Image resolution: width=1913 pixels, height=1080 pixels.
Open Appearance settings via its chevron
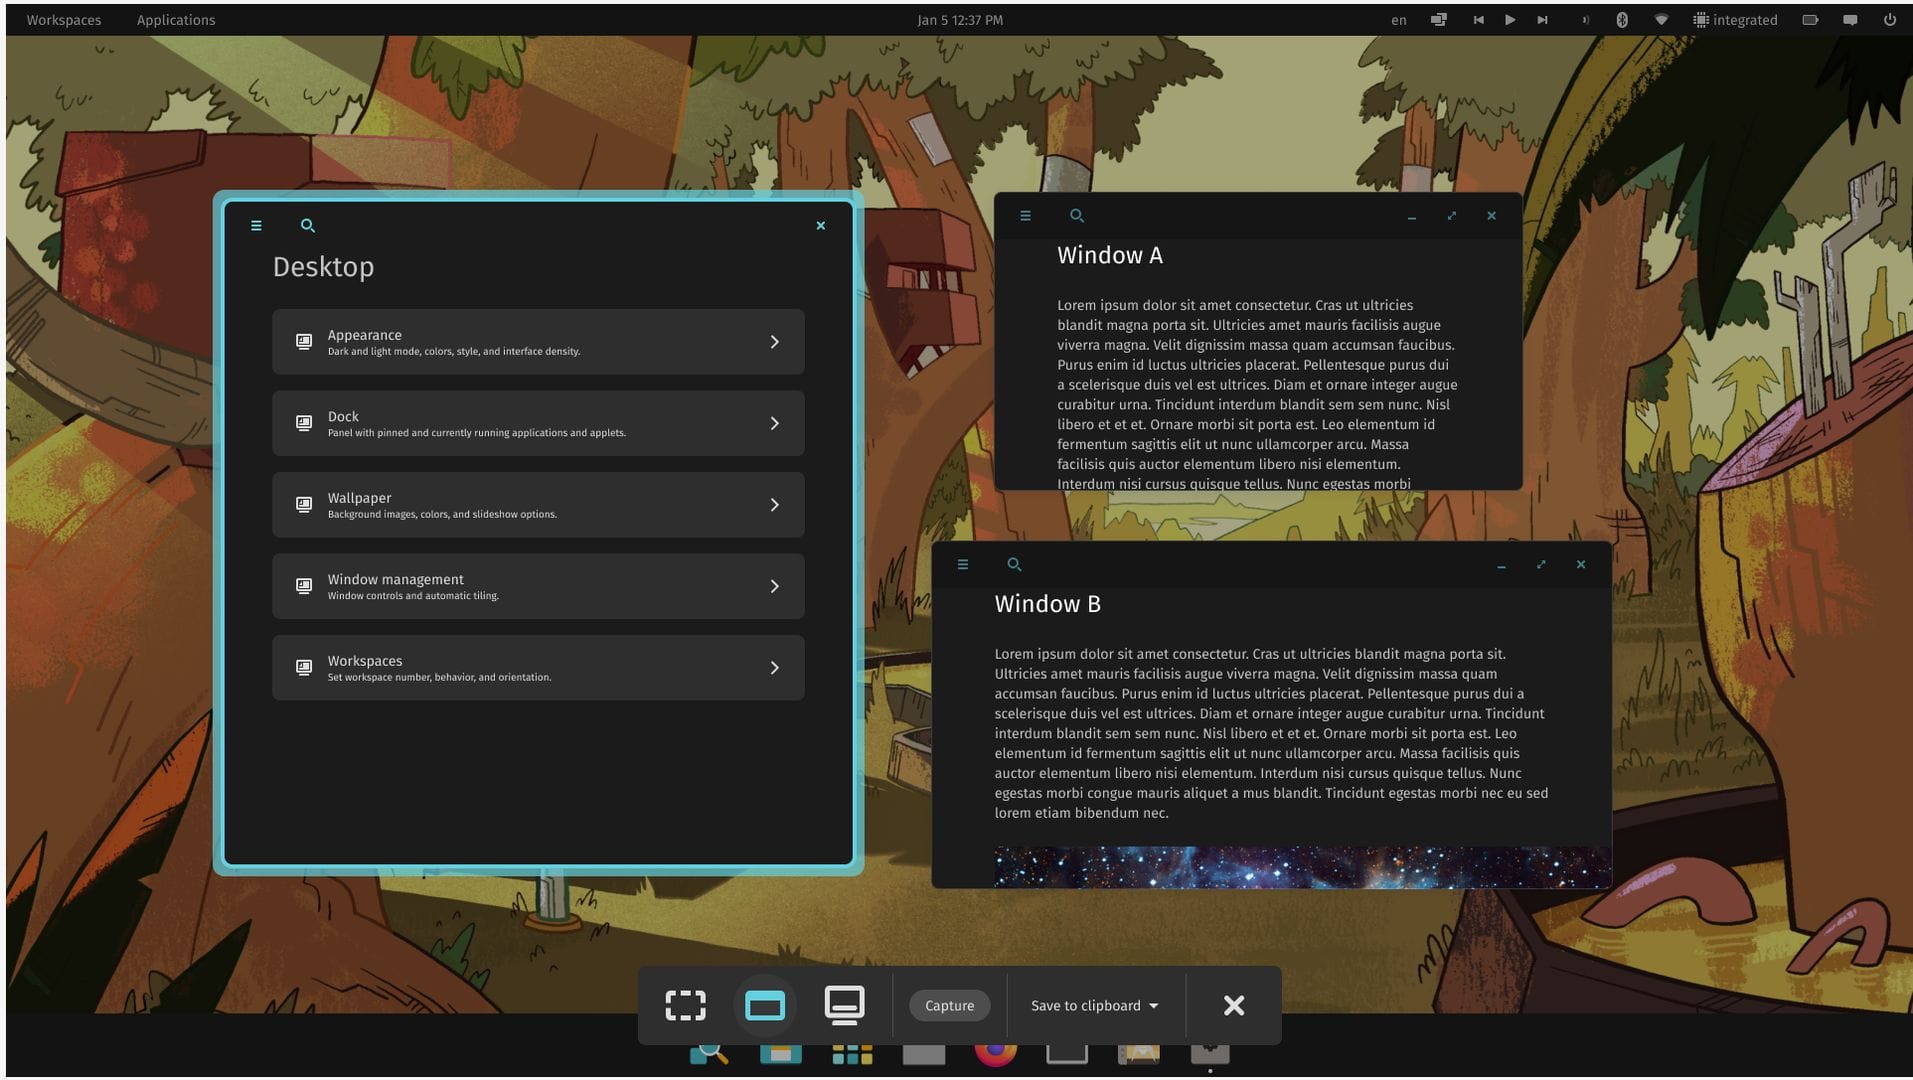click(774, 341)
